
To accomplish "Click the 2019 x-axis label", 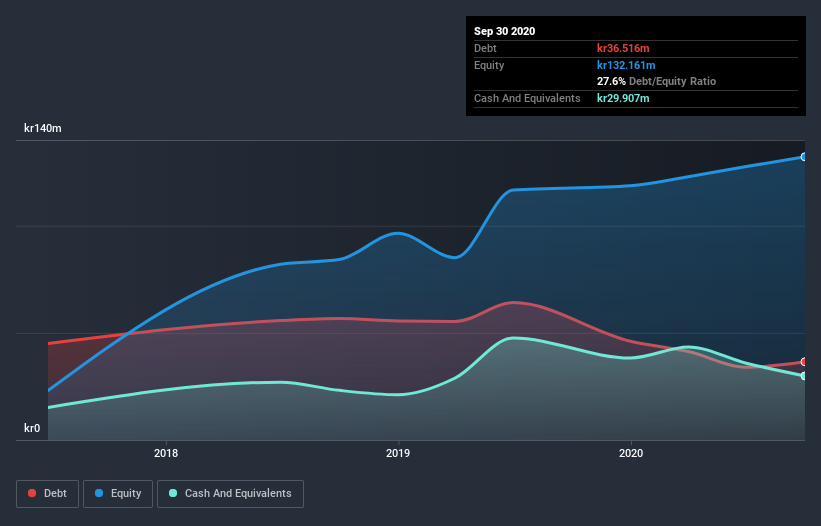I will click(398, 453).
